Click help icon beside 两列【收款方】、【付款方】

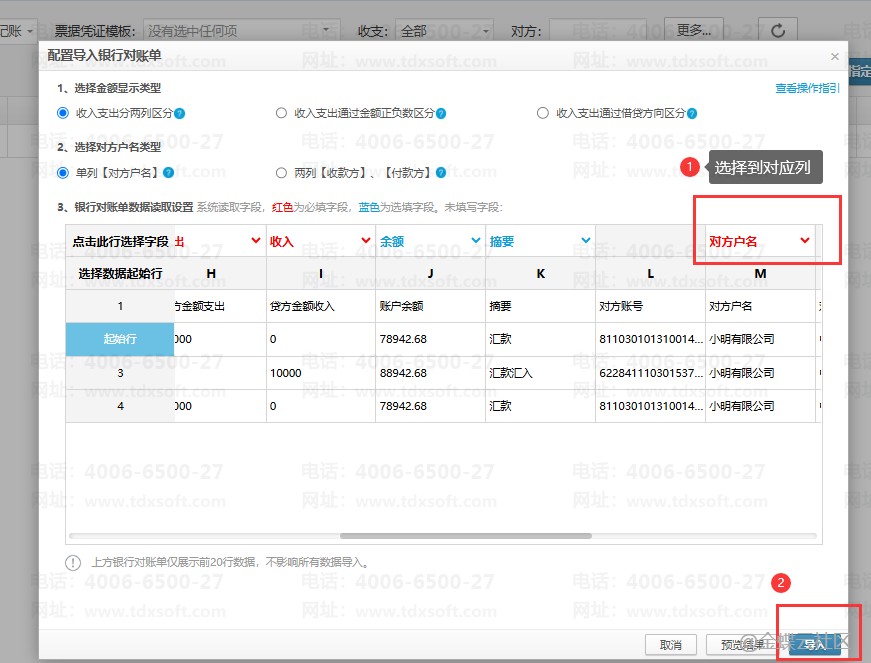(439, 173)
